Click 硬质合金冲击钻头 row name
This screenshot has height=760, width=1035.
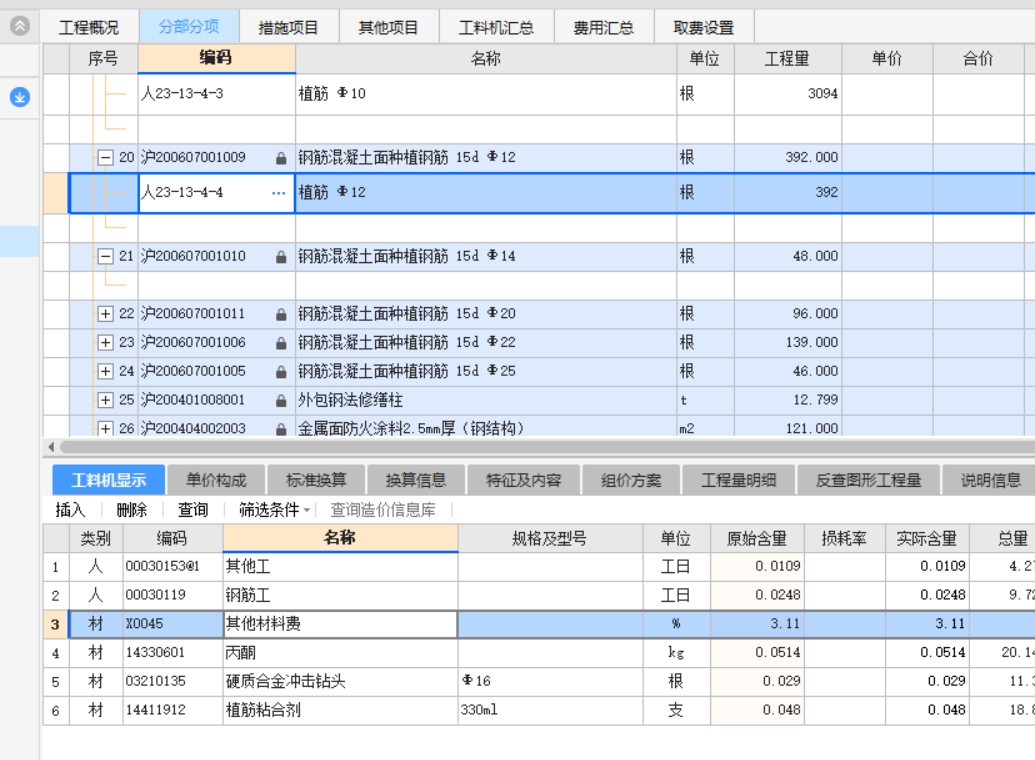pyautogui.click(x=340, y=681)
